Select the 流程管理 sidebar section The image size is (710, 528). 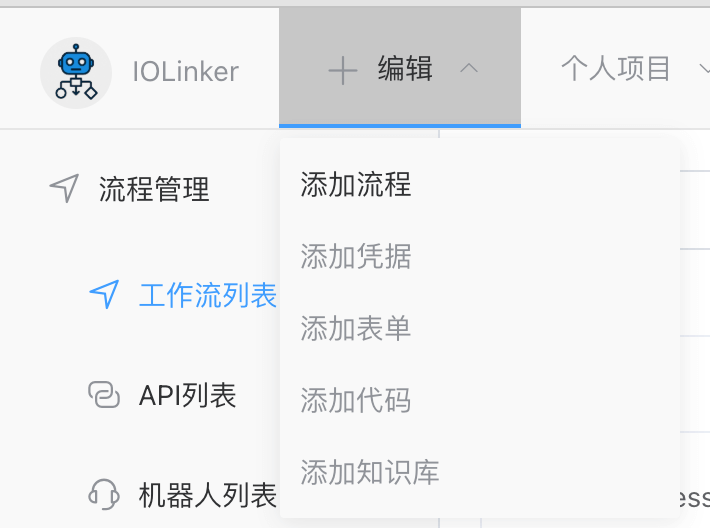click(x=154, y=189)
